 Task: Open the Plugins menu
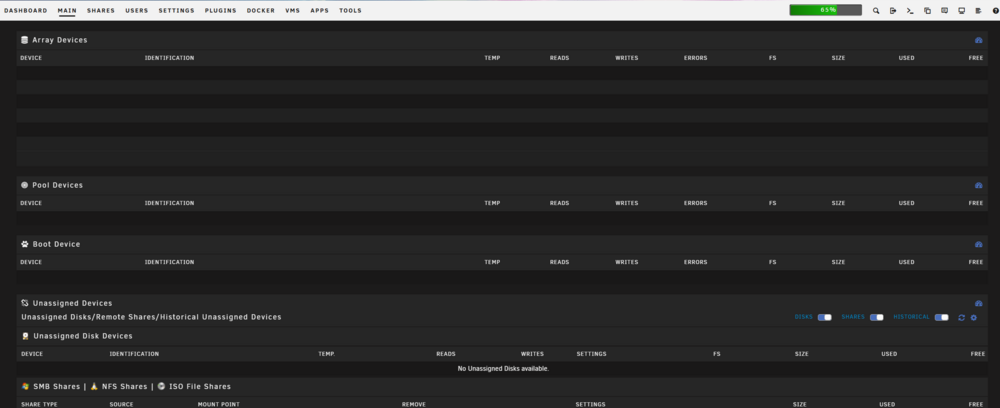pos(221,11)
